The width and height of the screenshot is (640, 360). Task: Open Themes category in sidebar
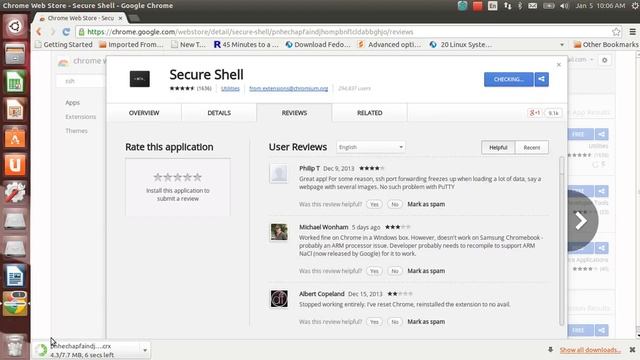click(x=76, y=131)
